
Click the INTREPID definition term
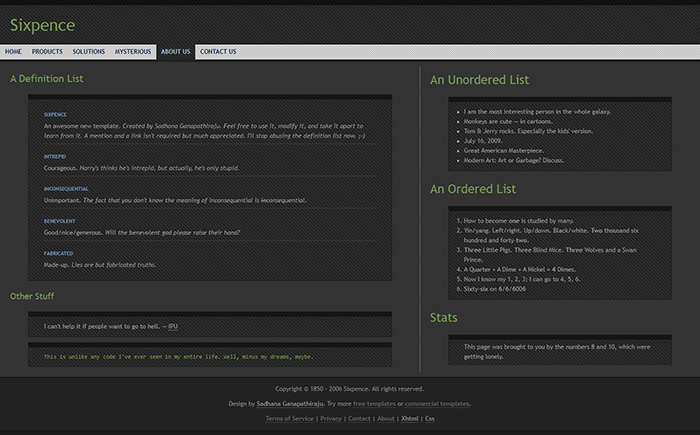tap(54, 157)
